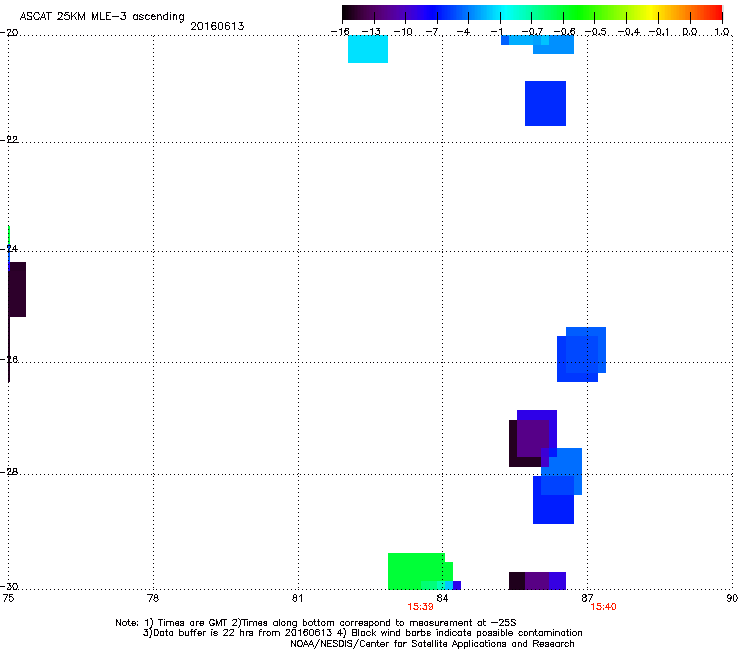This screenshot has height=650, width=740.
Task: Click the plot title "ASCAT 25KM MLE-3 ascending"
Action: tap(102, 17)
